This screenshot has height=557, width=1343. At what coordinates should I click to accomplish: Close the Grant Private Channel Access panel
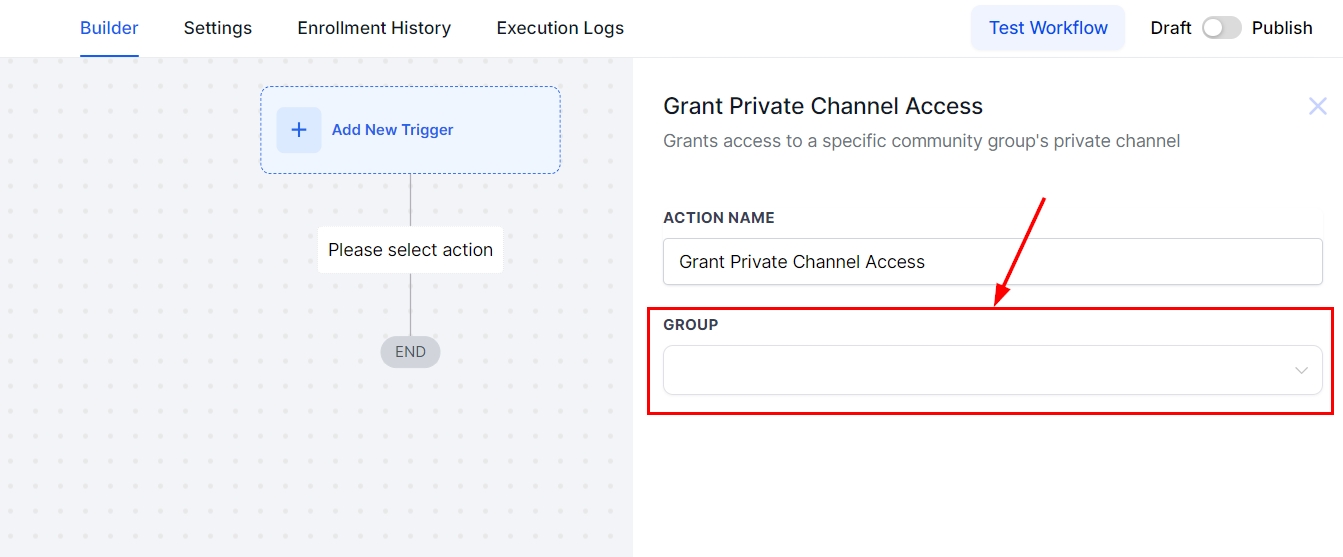[x=1317, y=106]
